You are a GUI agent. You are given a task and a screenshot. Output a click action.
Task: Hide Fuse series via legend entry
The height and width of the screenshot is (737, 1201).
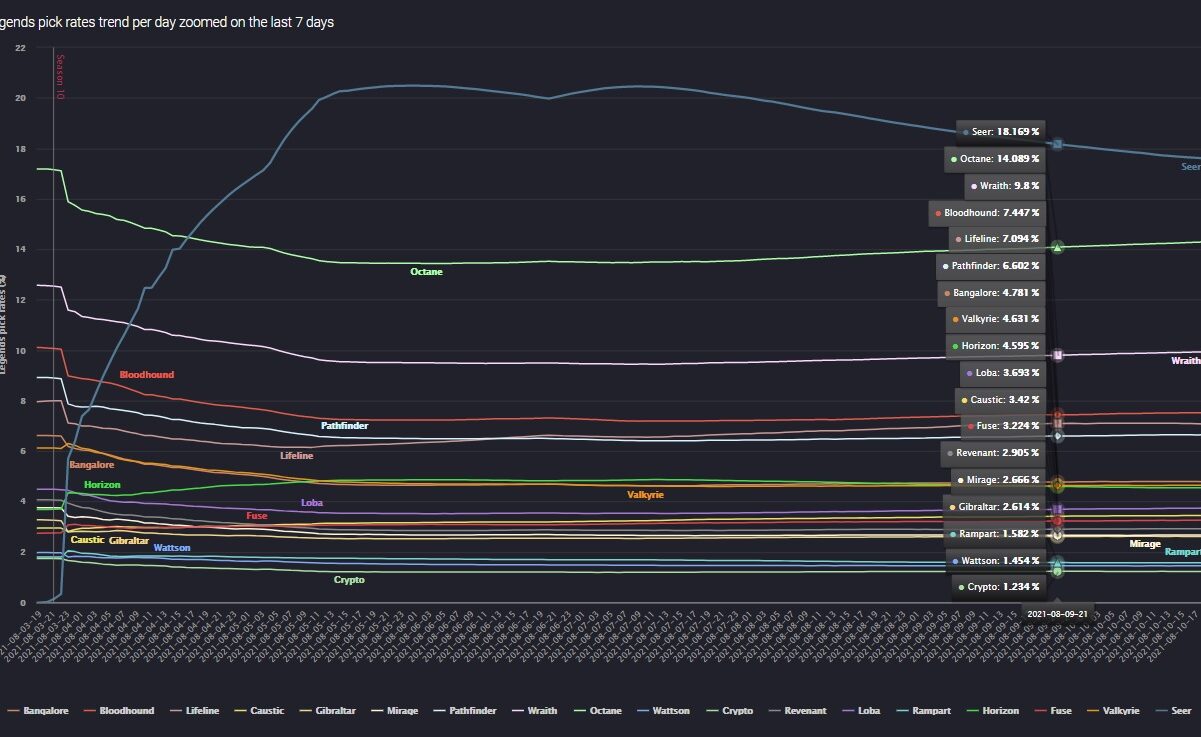(1052, 711)
